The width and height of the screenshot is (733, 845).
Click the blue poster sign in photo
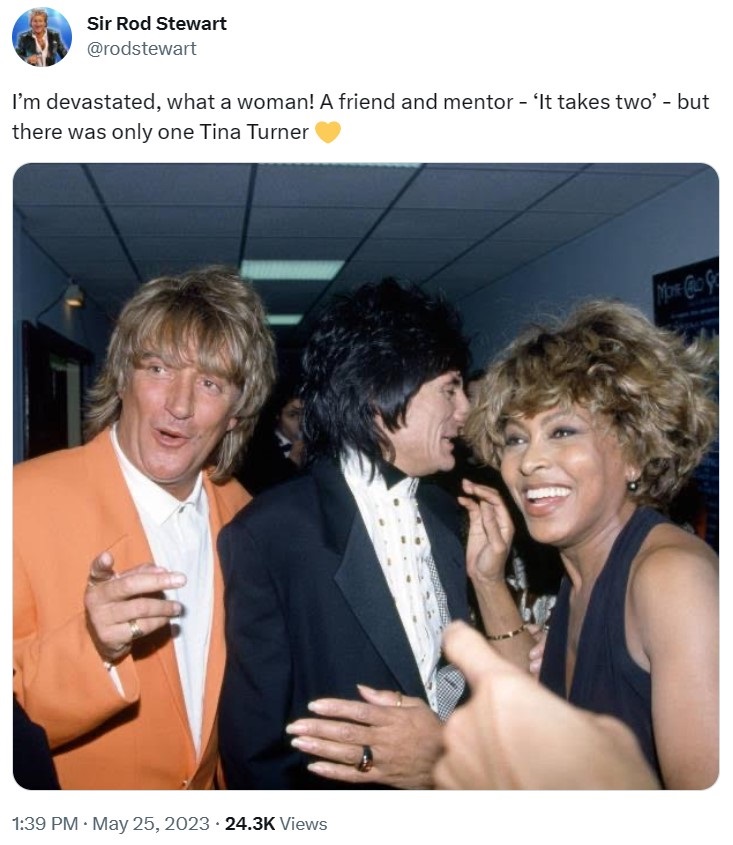coord(686,302)
